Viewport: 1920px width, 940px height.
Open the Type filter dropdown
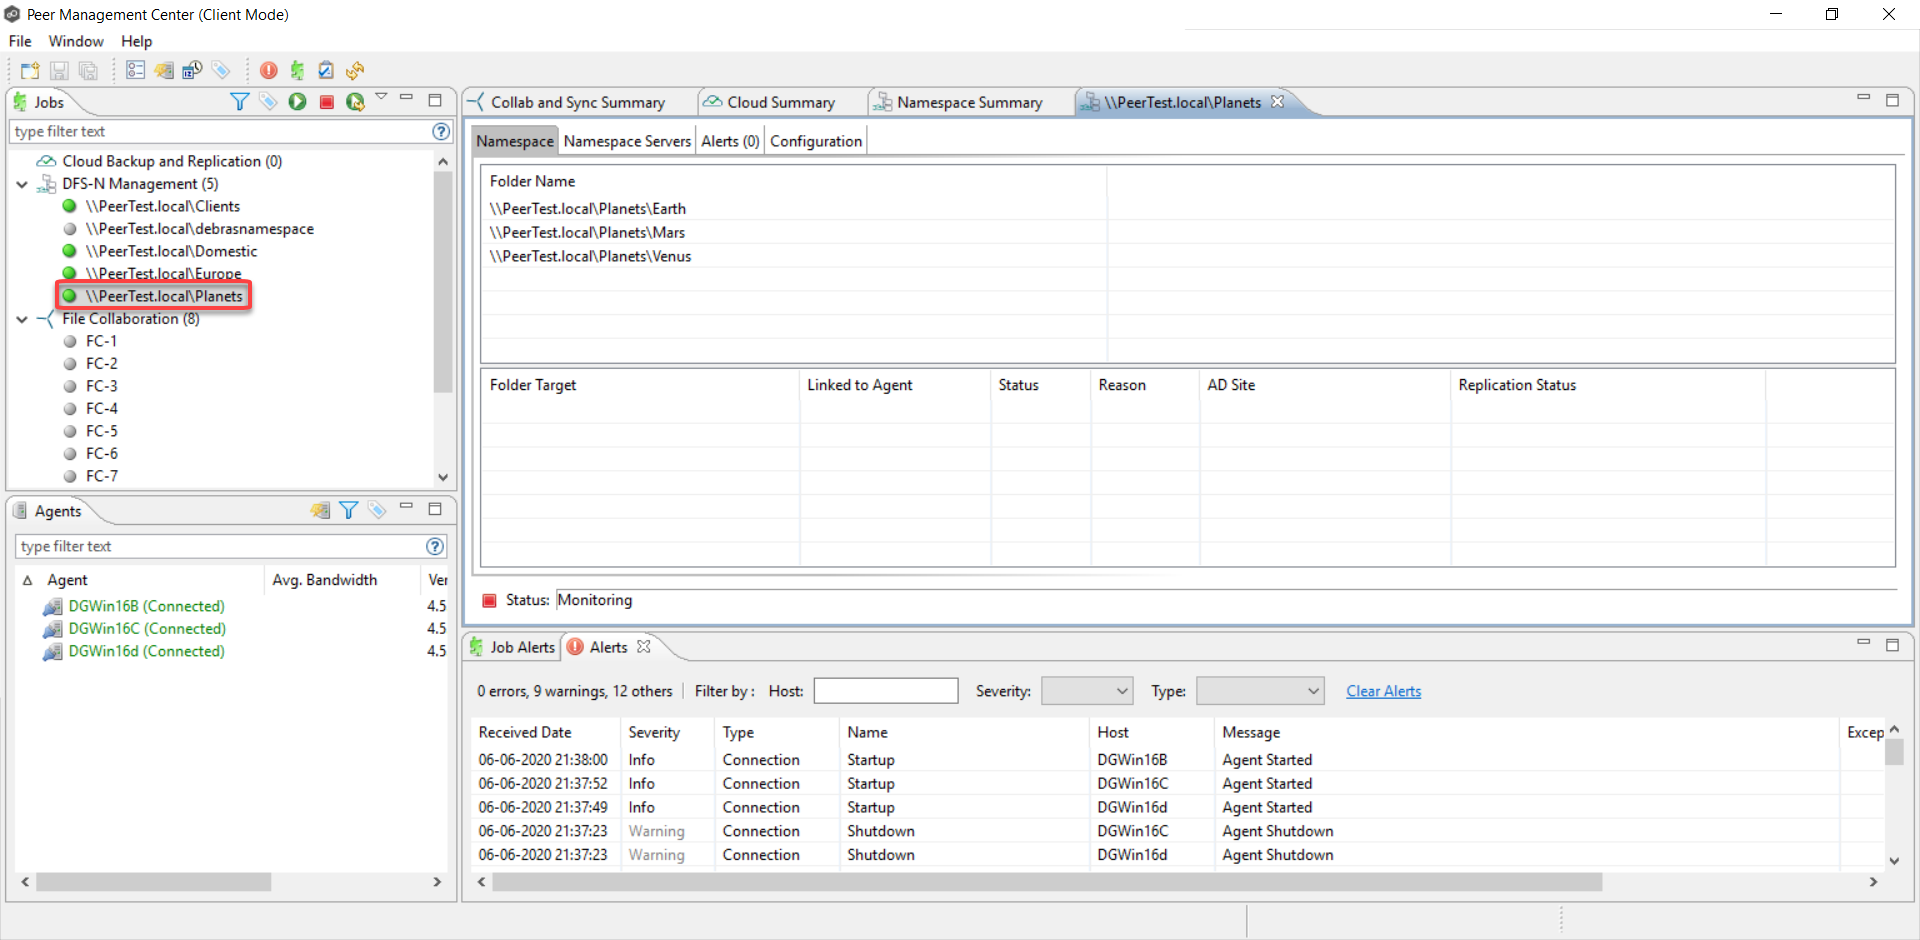1260,691
